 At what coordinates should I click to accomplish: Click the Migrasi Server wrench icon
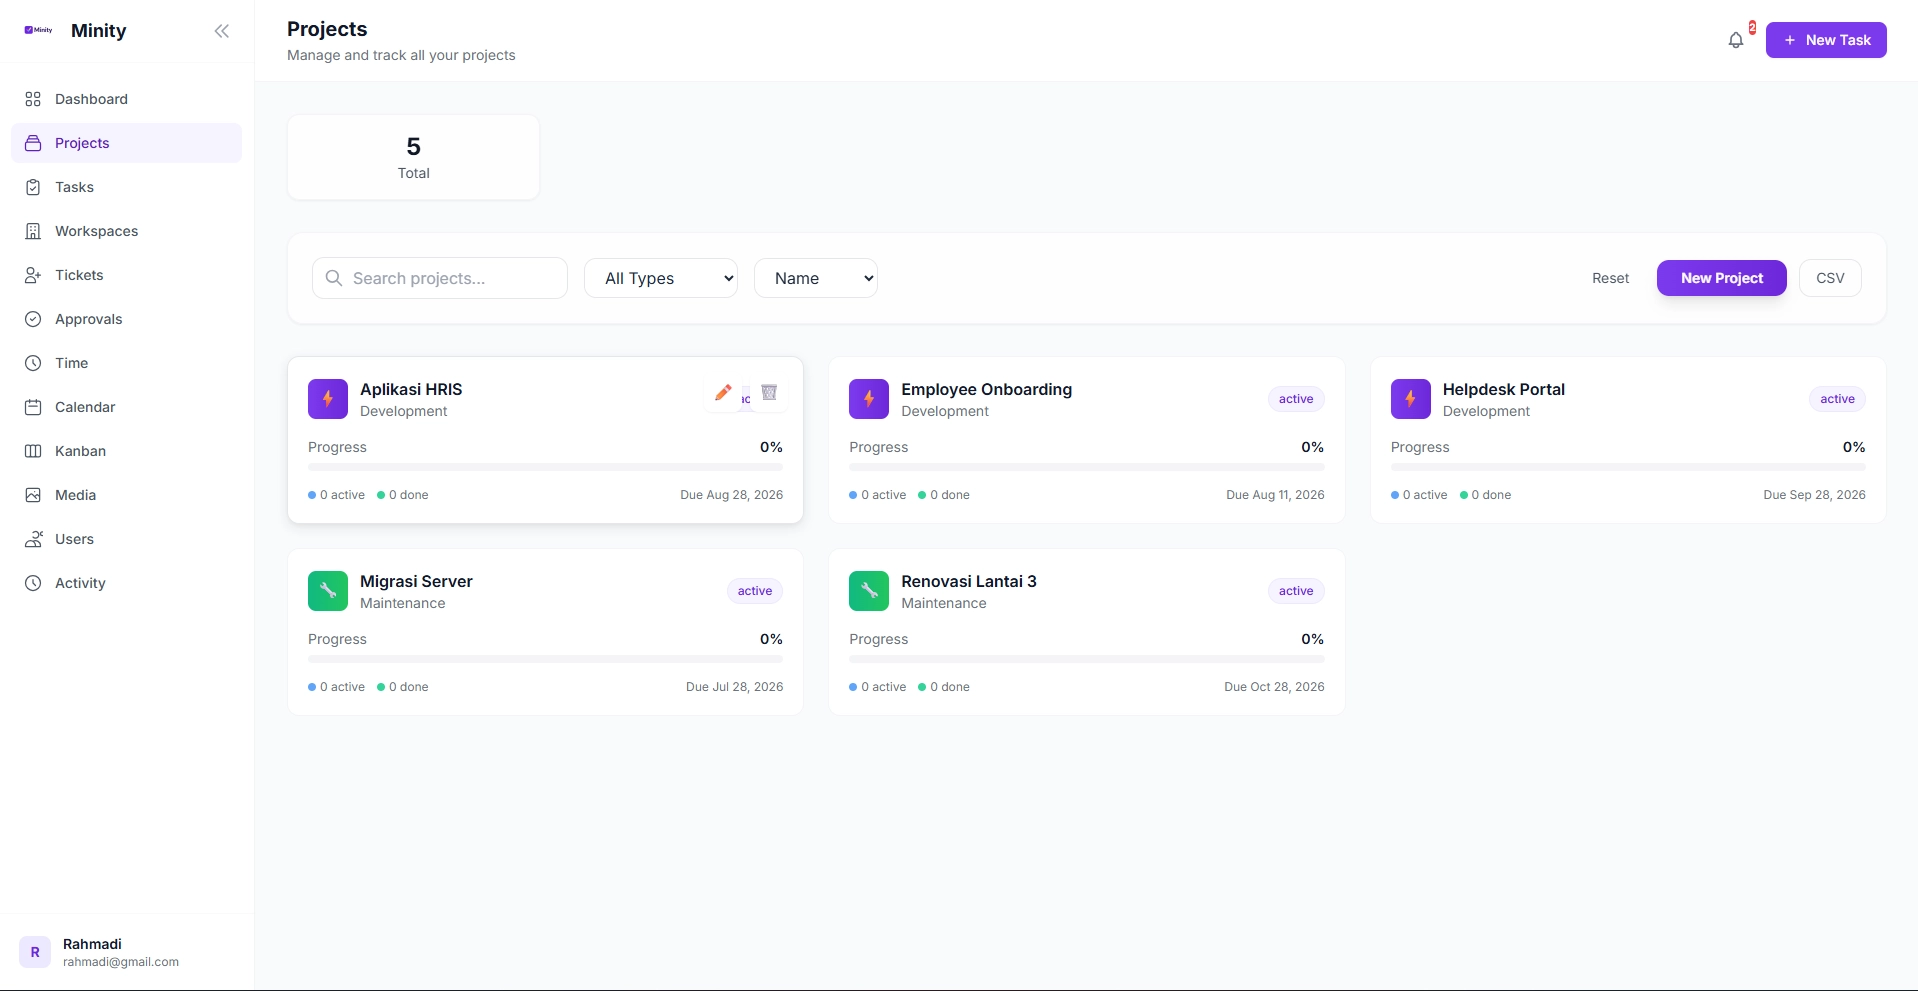[x=328, y=591]
